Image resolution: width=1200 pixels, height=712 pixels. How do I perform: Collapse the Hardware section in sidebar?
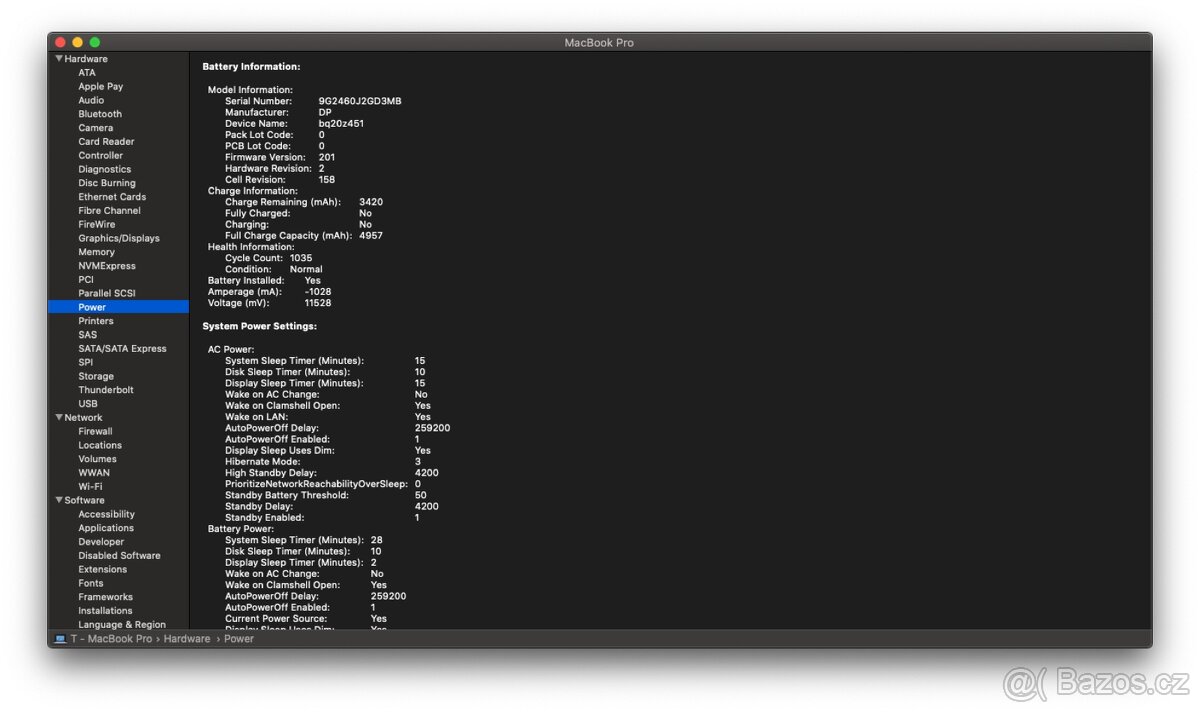coord(58,58)
